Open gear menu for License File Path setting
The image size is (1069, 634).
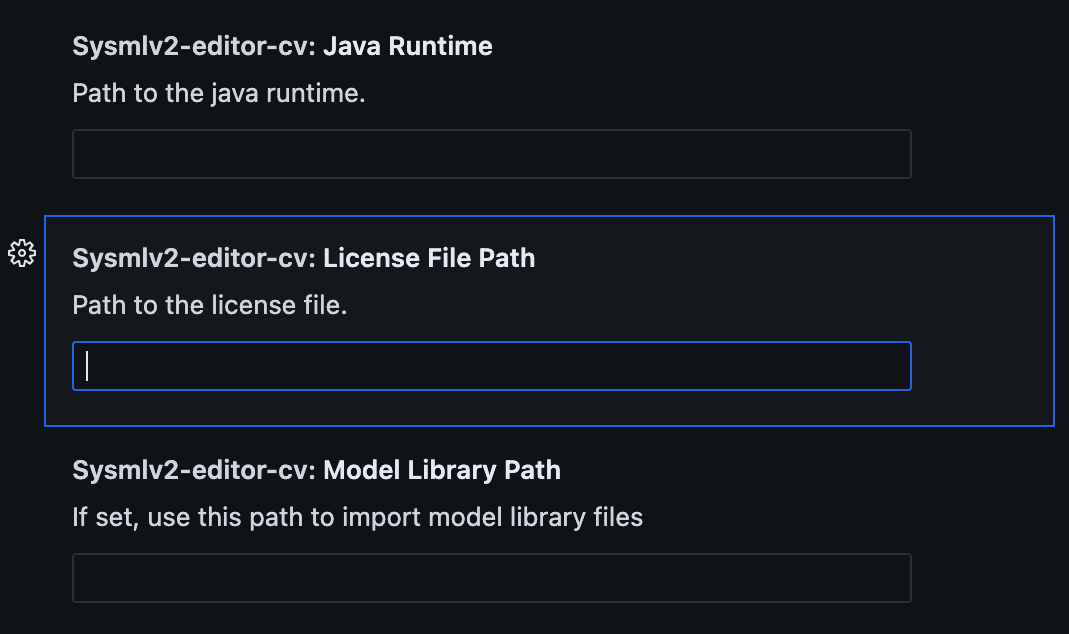click(22, 253)
